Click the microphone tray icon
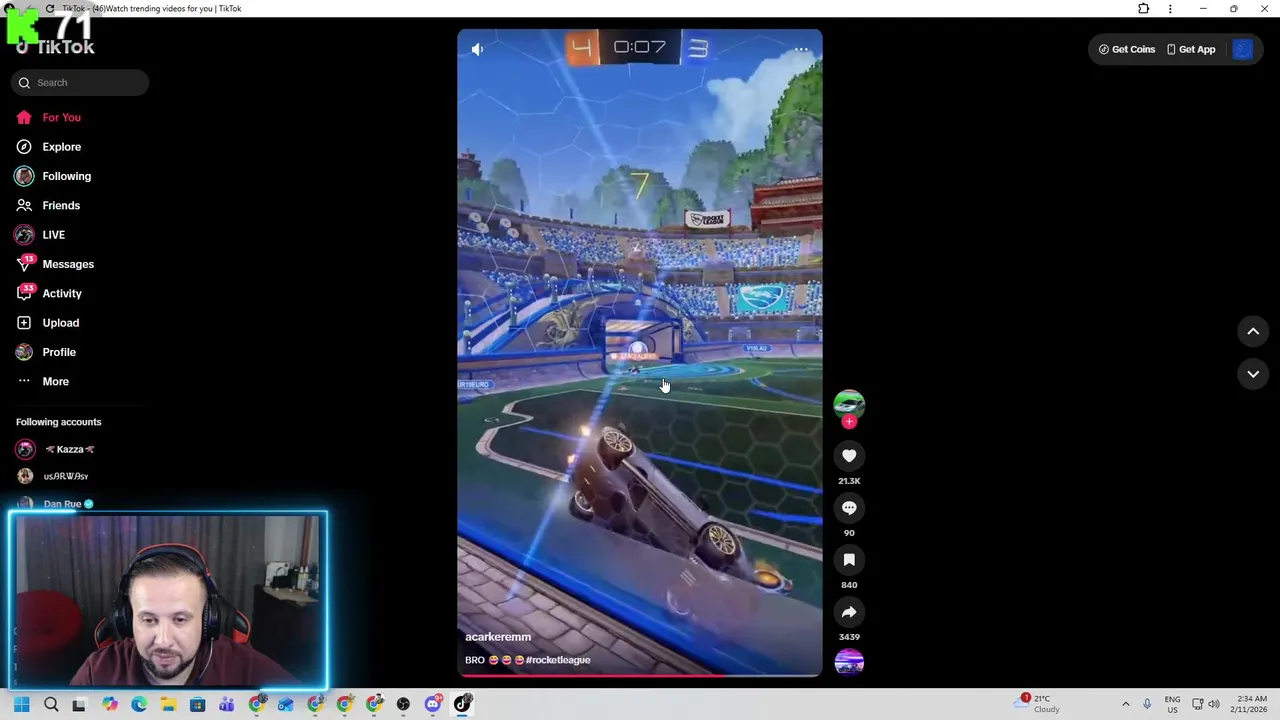Image resolution: width=1280 pixels, height=720 pixels. 1147,705
